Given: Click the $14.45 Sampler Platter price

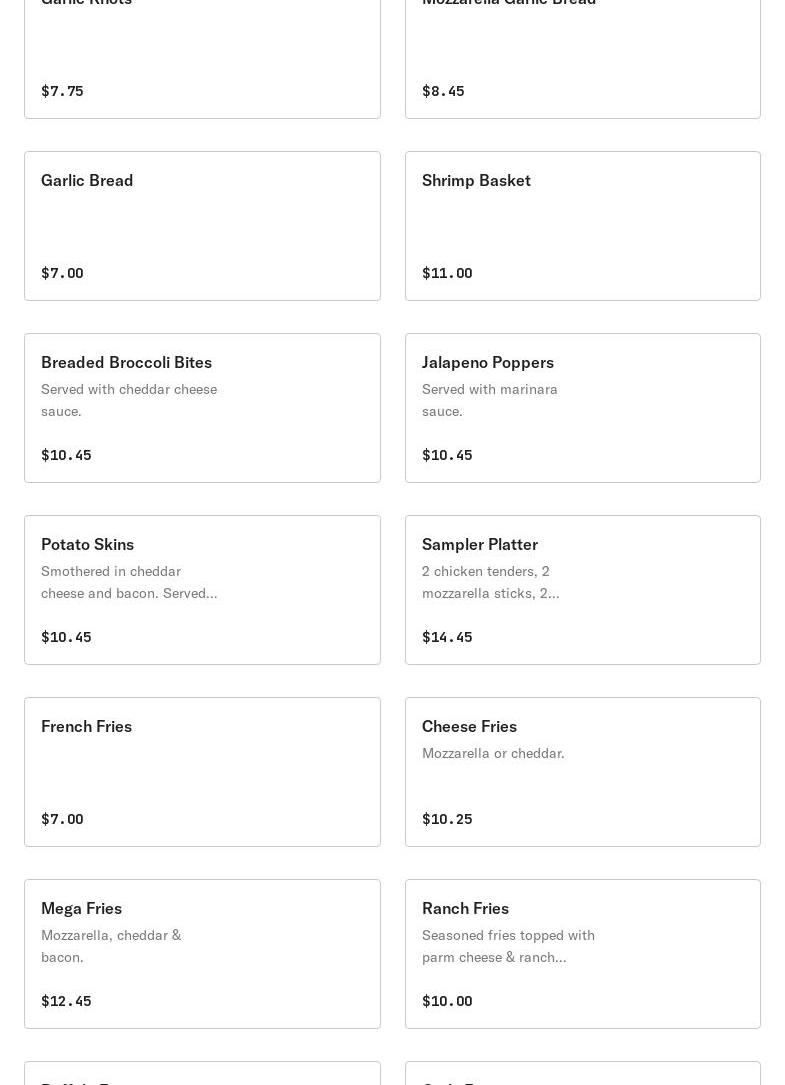Looking at the screenshot, I should click(447, 637).
